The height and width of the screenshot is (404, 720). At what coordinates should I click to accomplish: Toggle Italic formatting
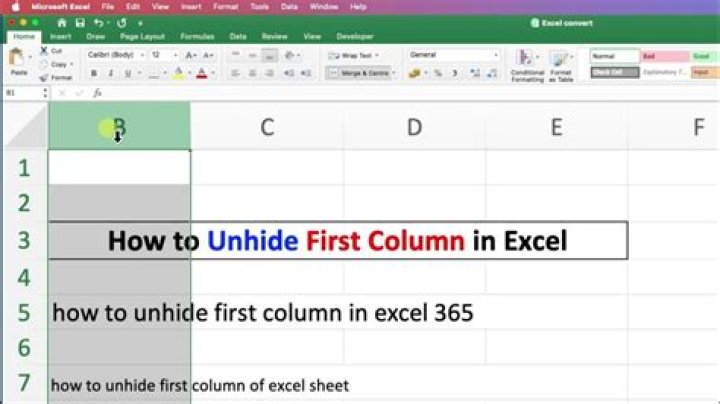coord(110,73)
